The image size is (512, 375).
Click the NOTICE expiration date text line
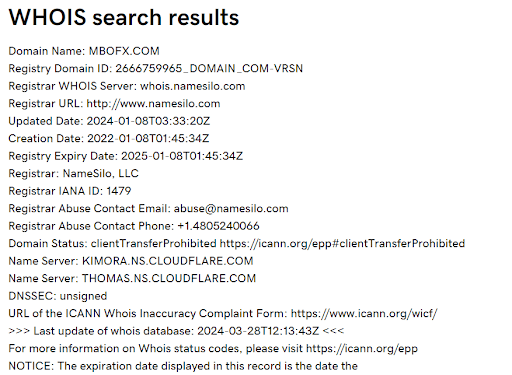point(183,366)
